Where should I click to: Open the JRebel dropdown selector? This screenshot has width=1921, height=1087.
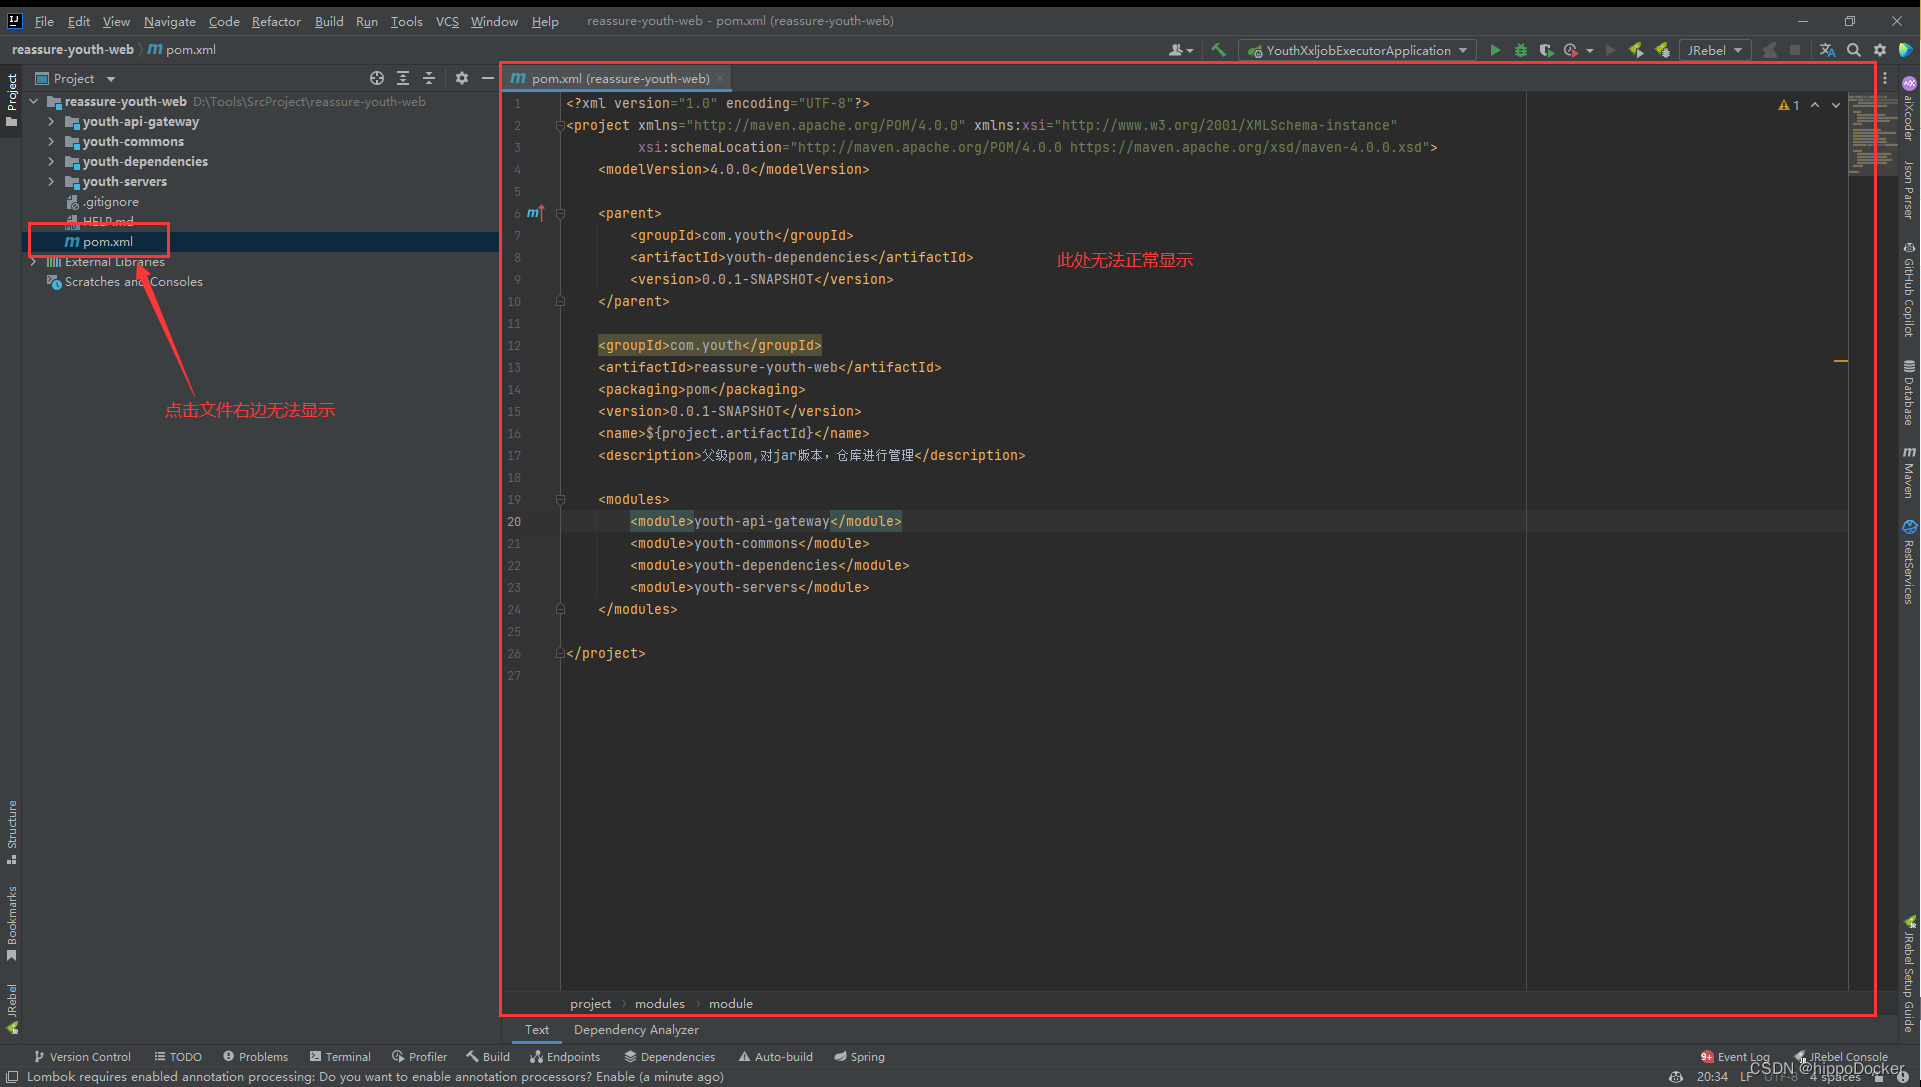coord(1714,50)
